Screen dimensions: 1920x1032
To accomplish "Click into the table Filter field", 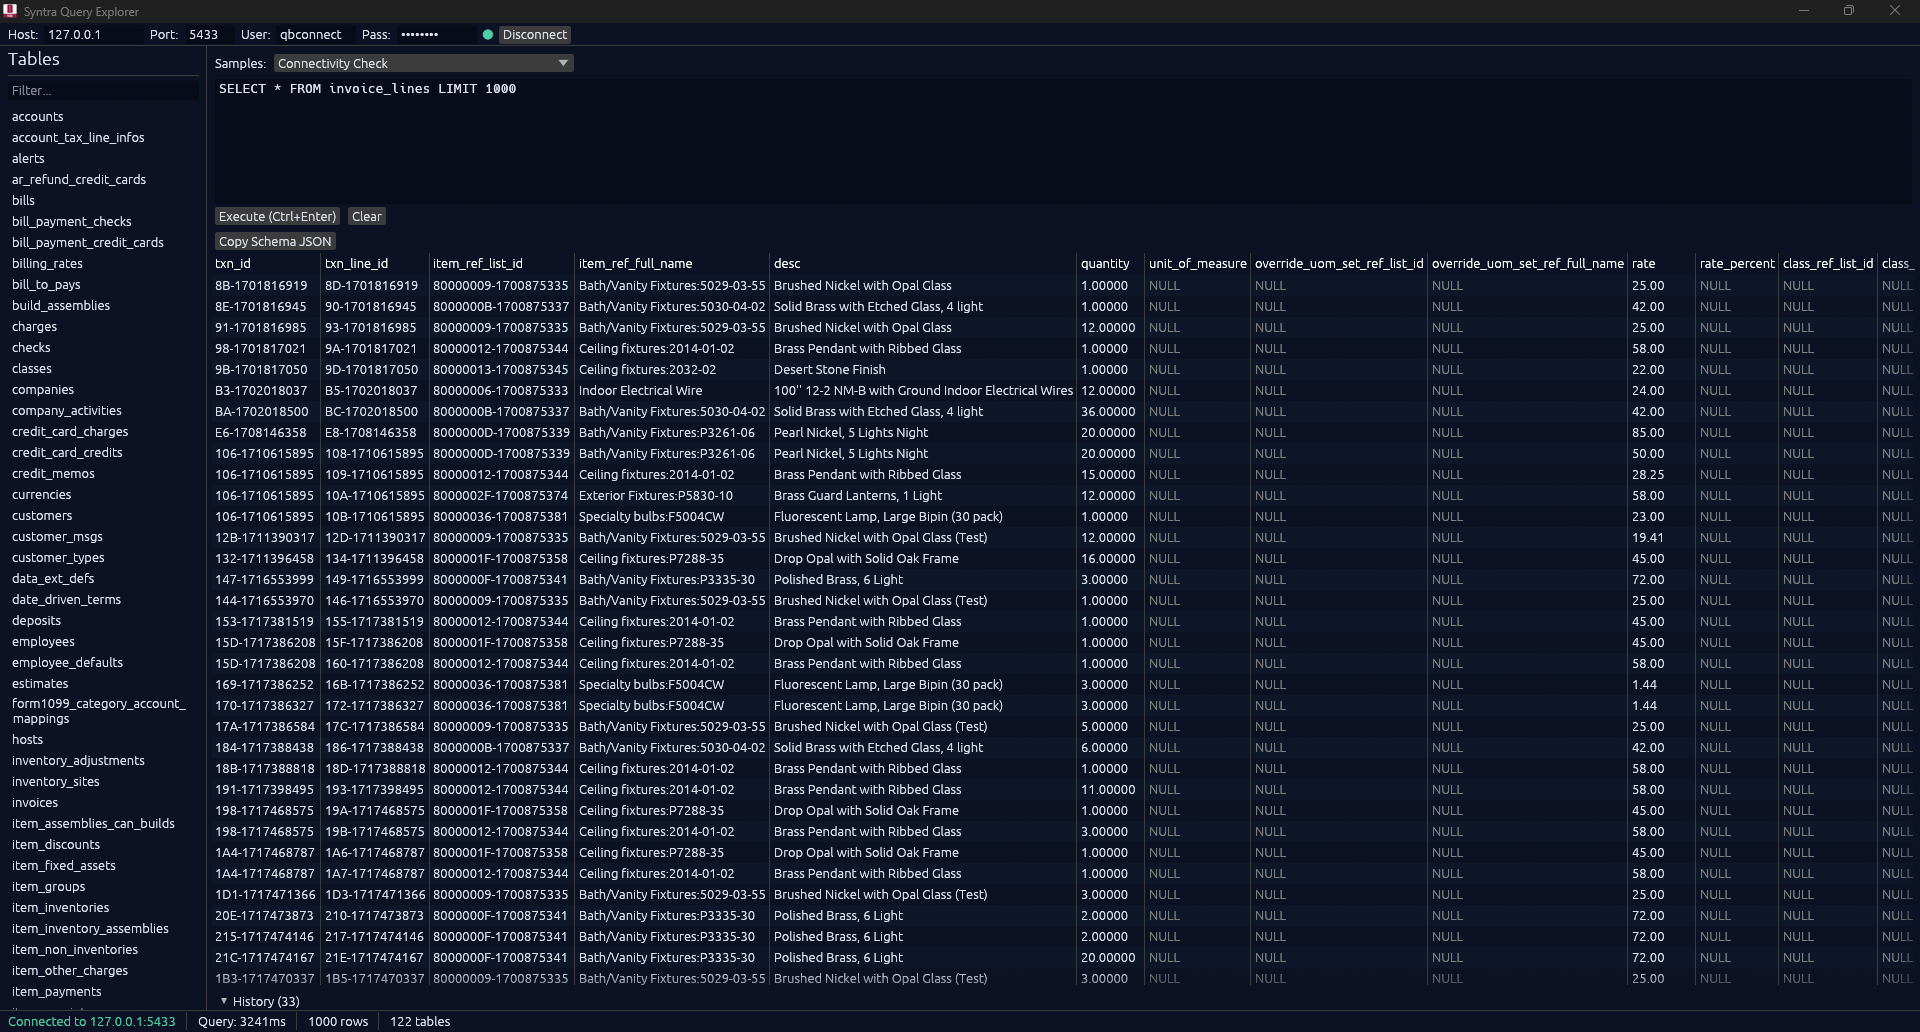I will tap(100, 89).
